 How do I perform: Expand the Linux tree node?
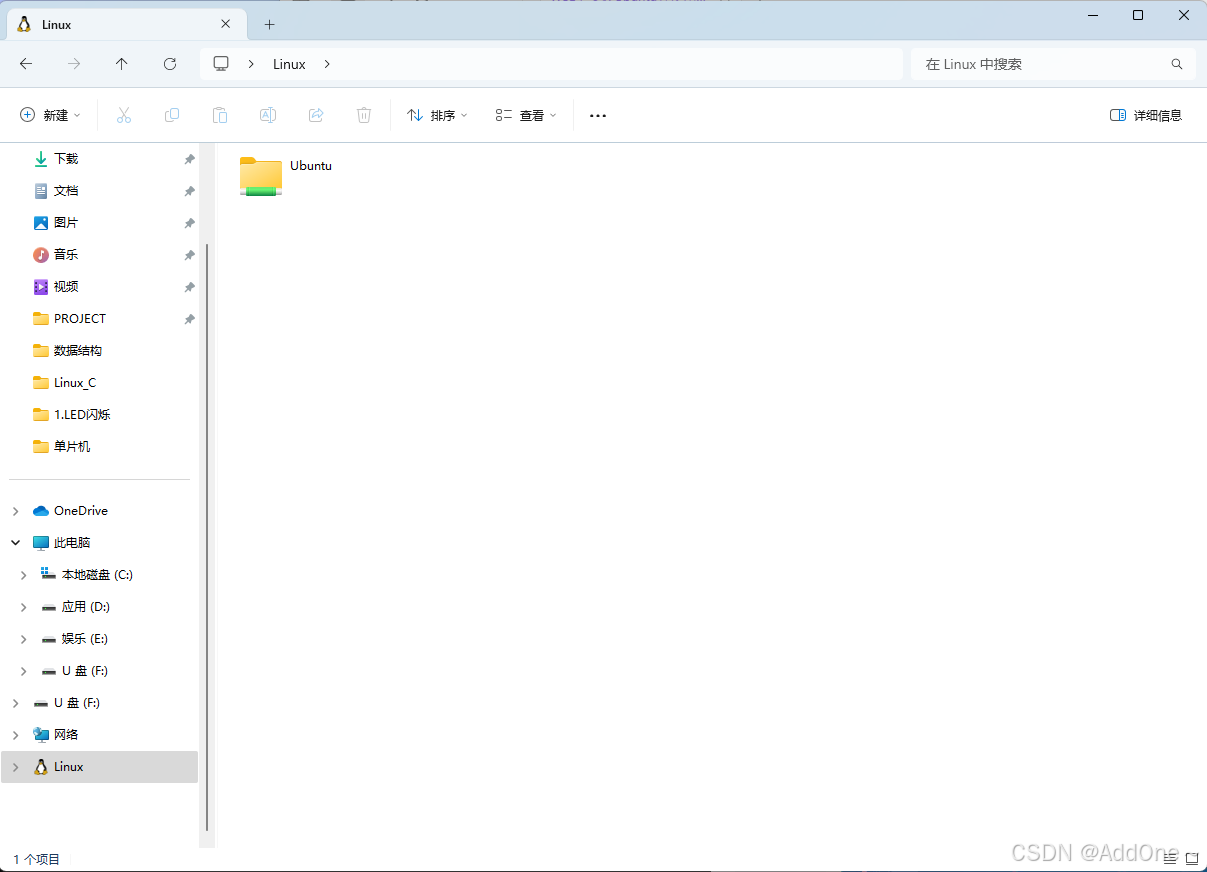coord(15,767)
